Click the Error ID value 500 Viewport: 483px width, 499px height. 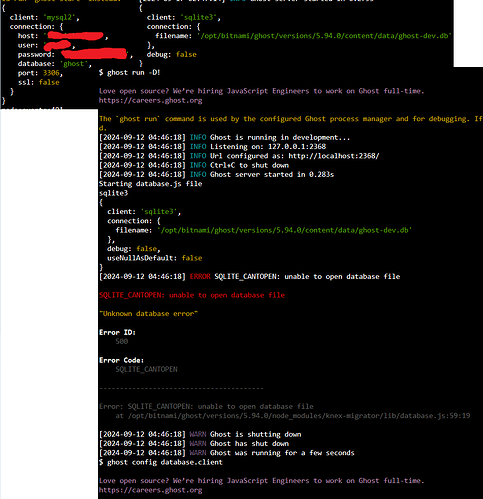pos(122,341)
